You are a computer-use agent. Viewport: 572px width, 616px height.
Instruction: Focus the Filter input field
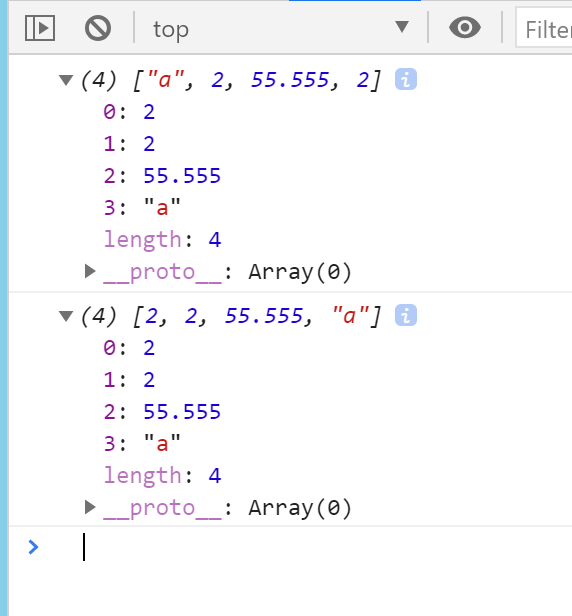pyautogui.click(x=544, y=29)
